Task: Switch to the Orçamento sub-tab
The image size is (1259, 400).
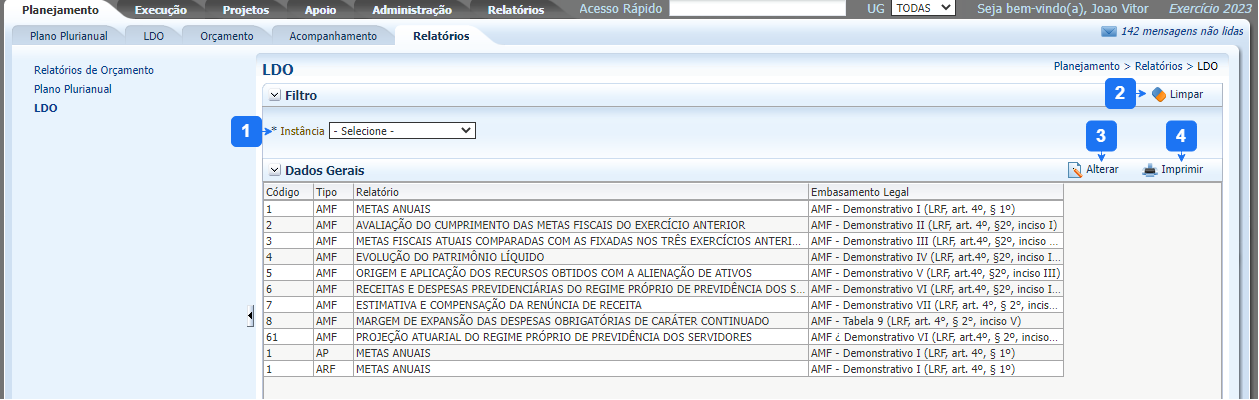Action: click(x=226, y=36)
